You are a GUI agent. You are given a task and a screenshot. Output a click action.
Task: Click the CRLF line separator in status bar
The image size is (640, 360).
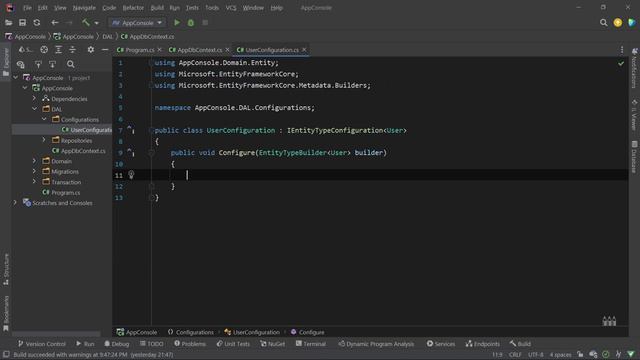515,355
